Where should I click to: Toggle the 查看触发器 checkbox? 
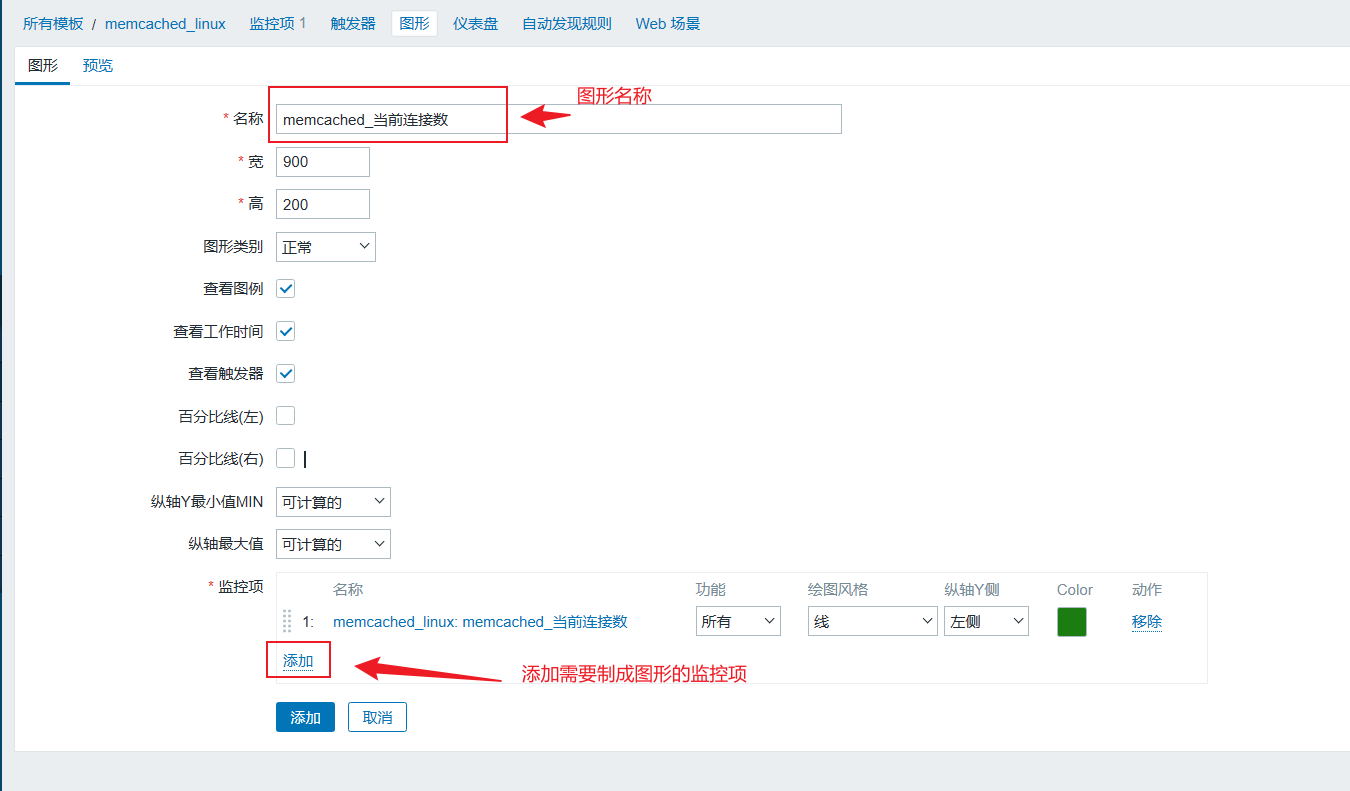tap(286, 373)
